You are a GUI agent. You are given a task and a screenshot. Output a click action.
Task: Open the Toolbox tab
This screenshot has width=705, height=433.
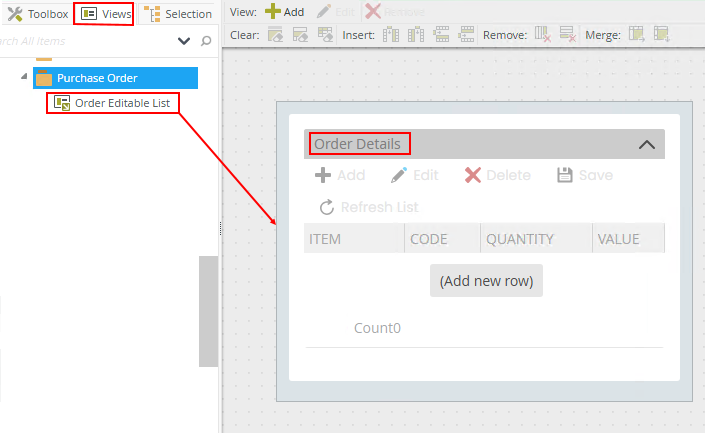pos(37,14)
